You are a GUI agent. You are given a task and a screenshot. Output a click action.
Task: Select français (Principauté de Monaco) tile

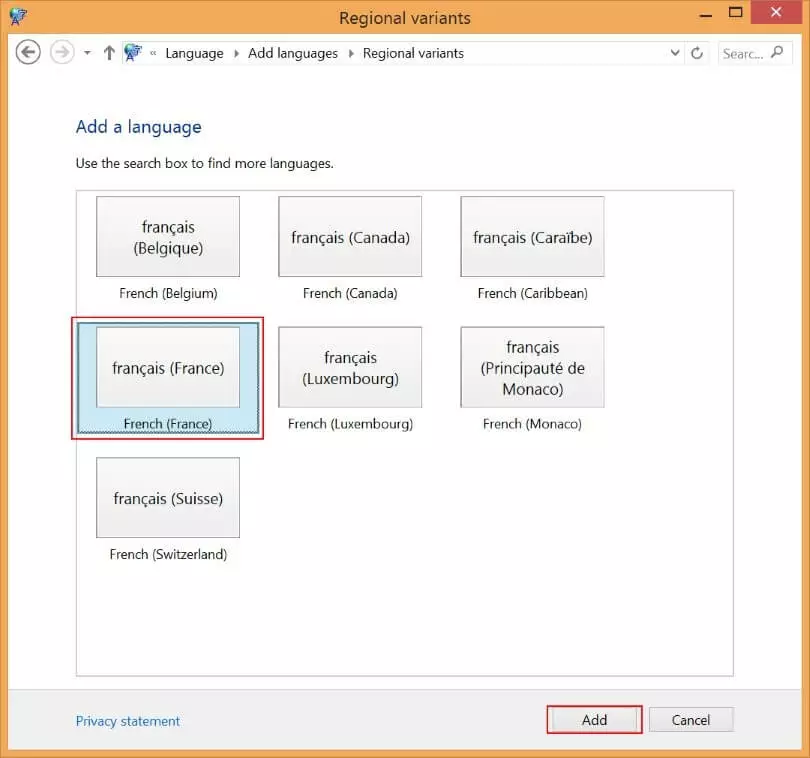point(533,367)
